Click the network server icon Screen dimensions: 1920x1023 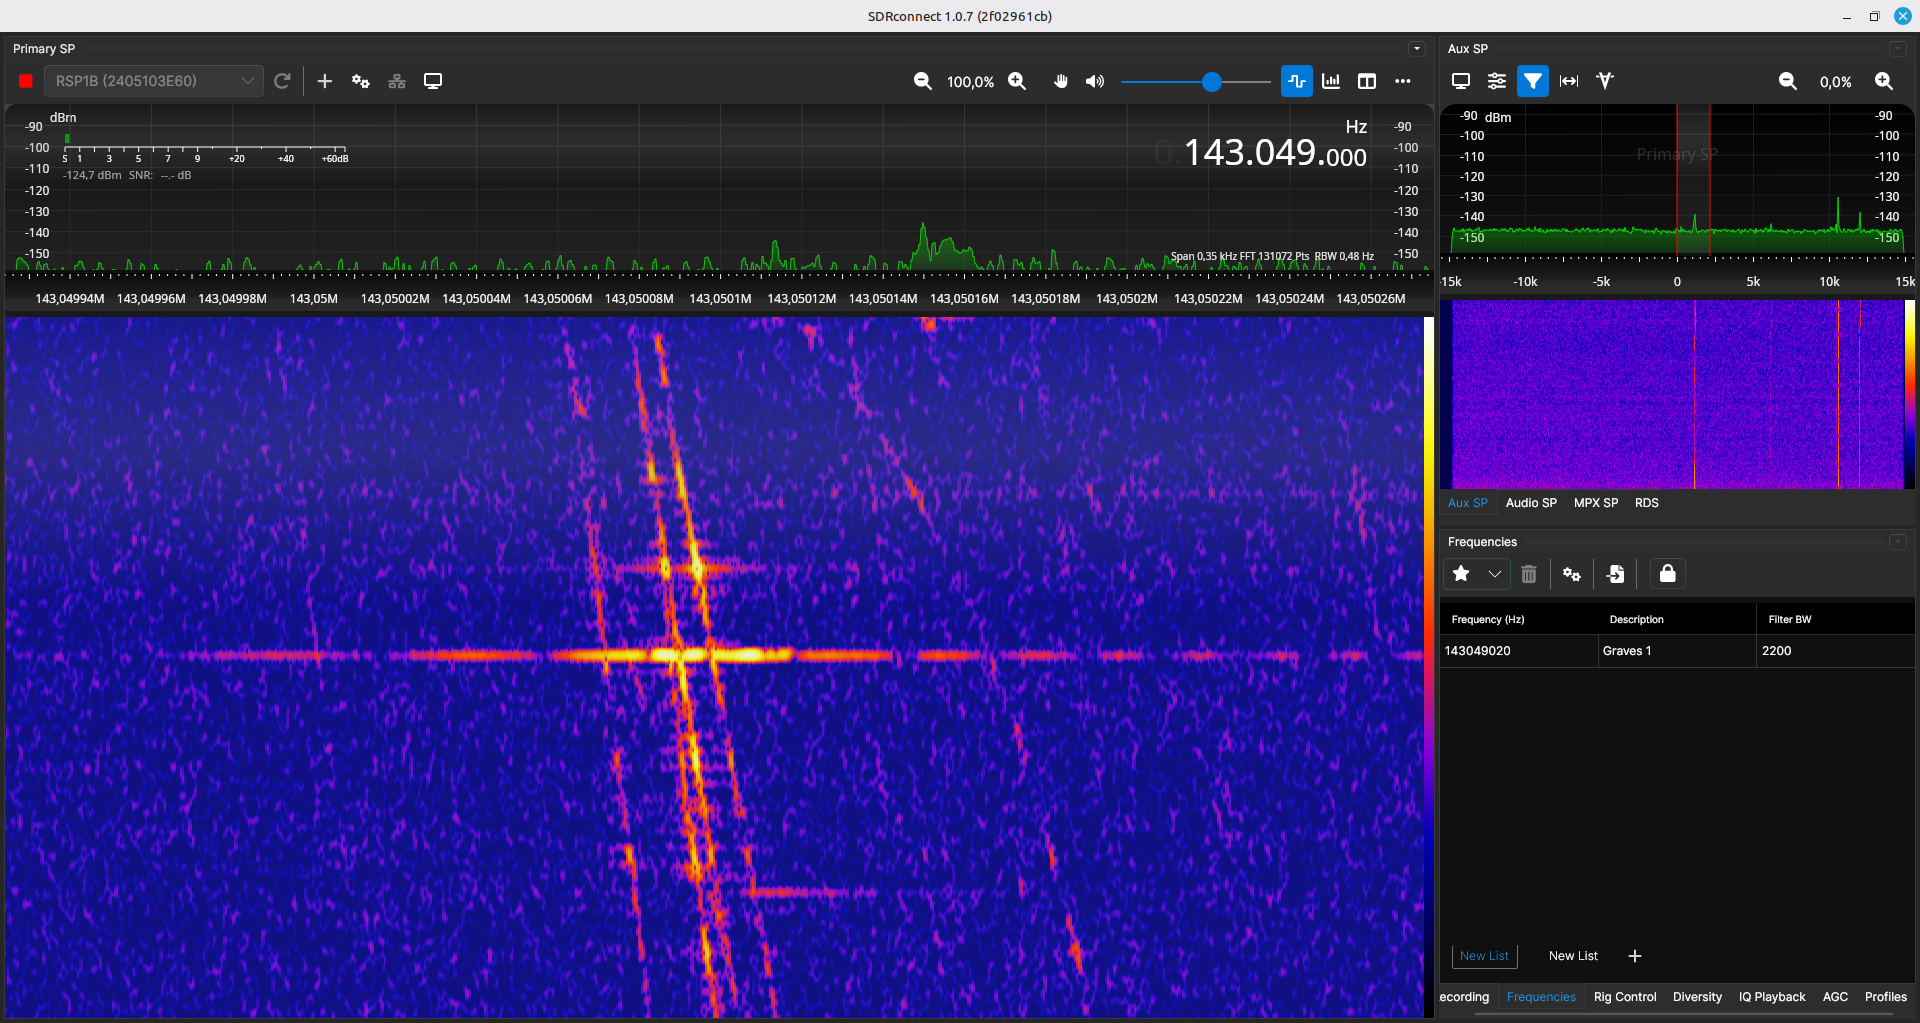tap(397, 81)
